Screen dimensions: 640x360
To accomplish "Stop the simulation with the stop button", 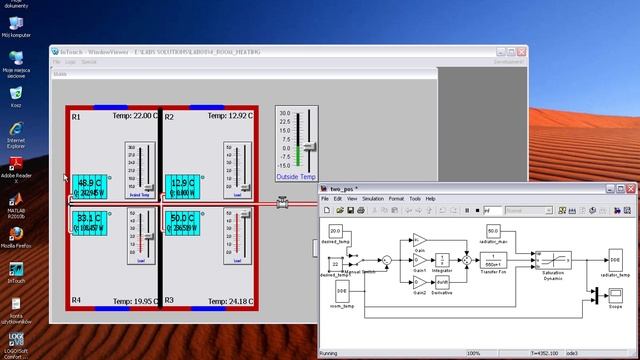I will [477, 211].
